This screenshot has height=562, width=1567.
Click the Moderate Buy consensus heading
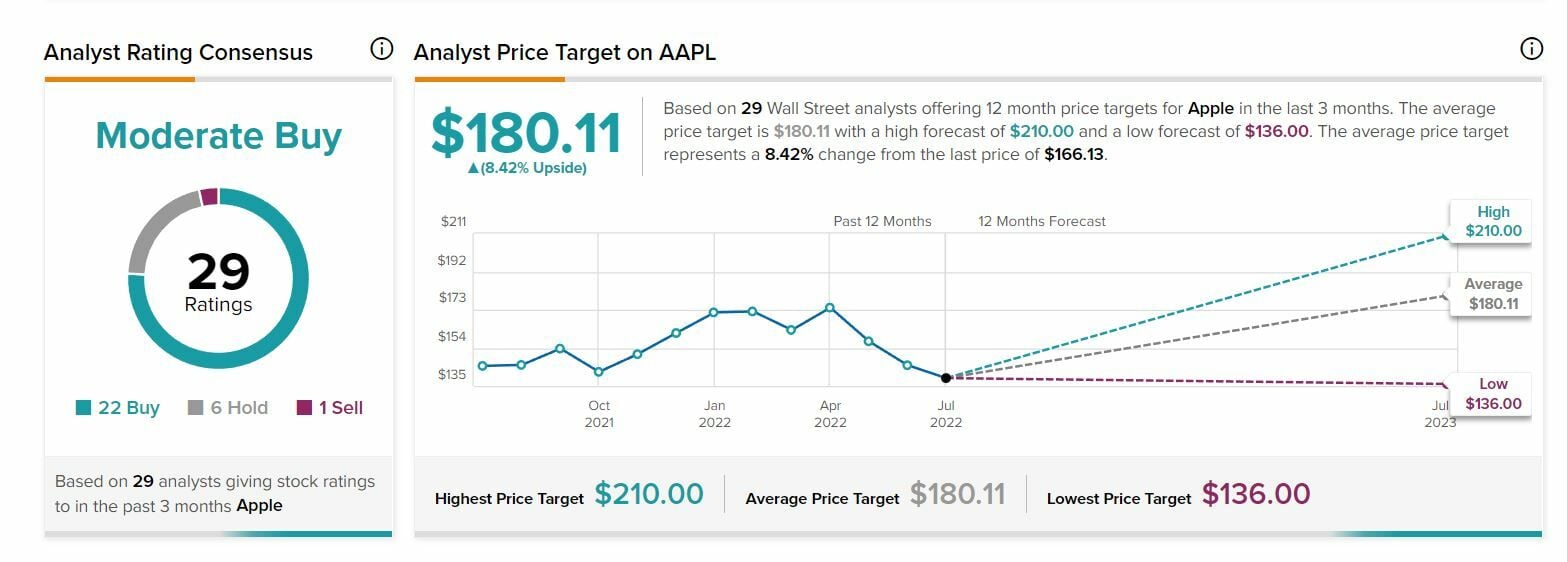pos(218,136)
